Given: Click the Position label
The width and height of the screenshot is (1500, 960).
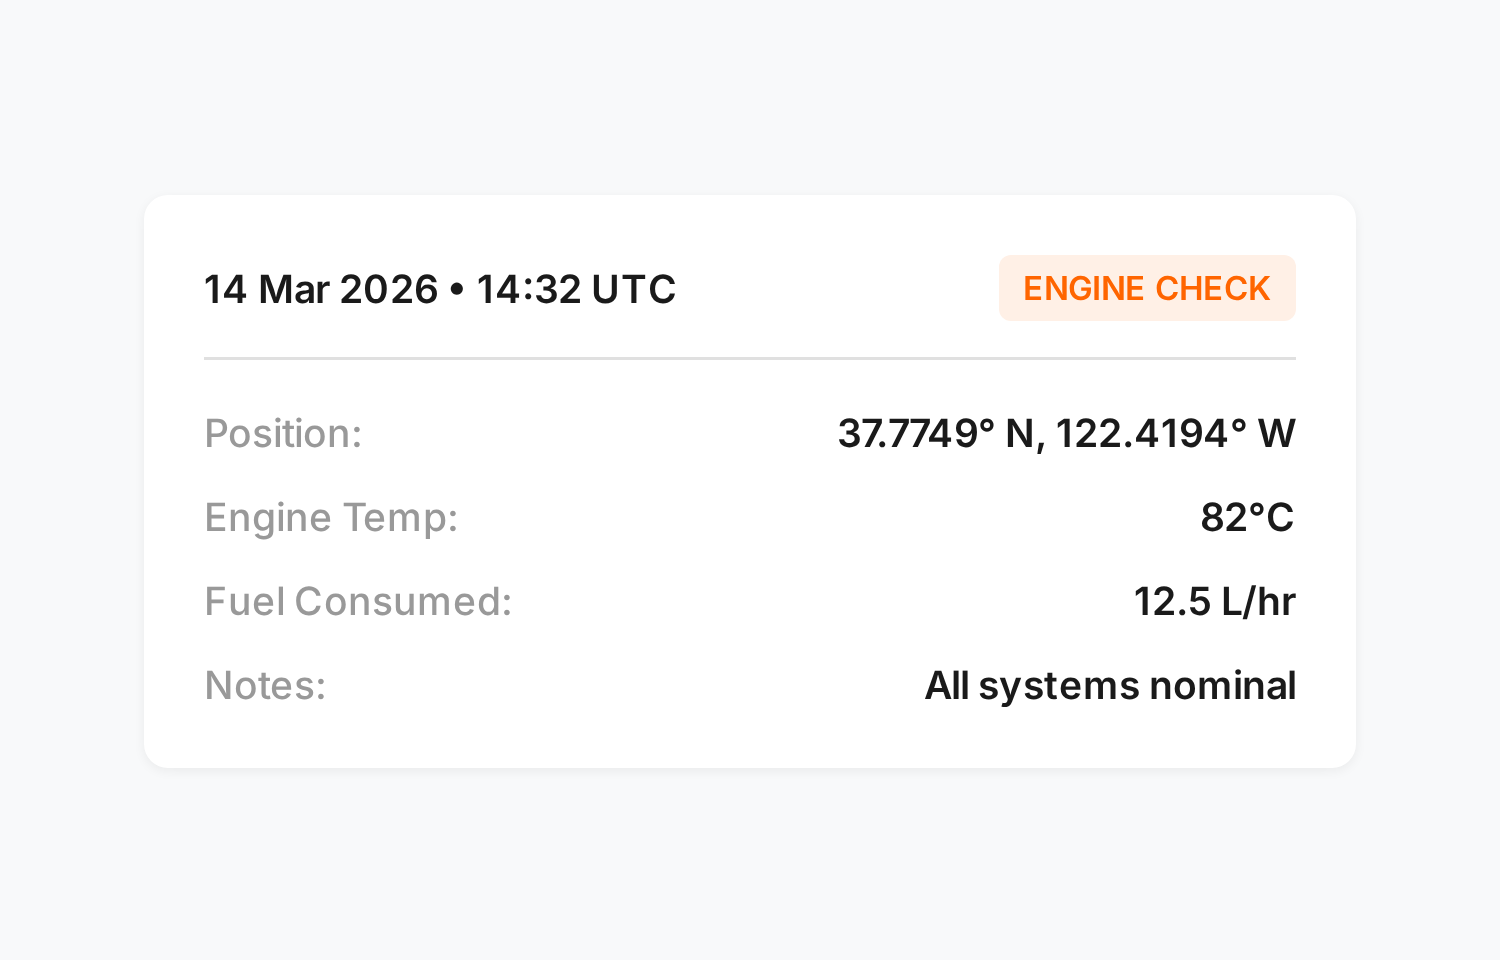Looking at the screenshot, I should pos(283,434).
